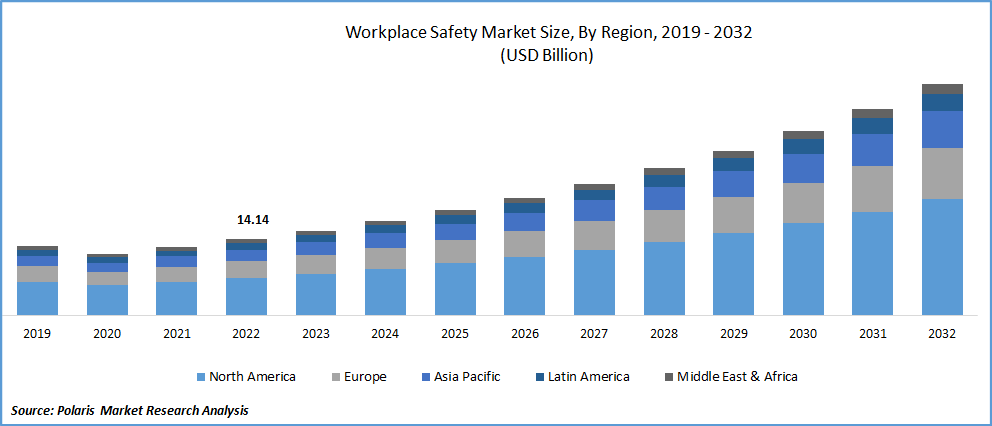Click the North America segment of the 2022 bar
Screen dimensions: 992x426
246,296
